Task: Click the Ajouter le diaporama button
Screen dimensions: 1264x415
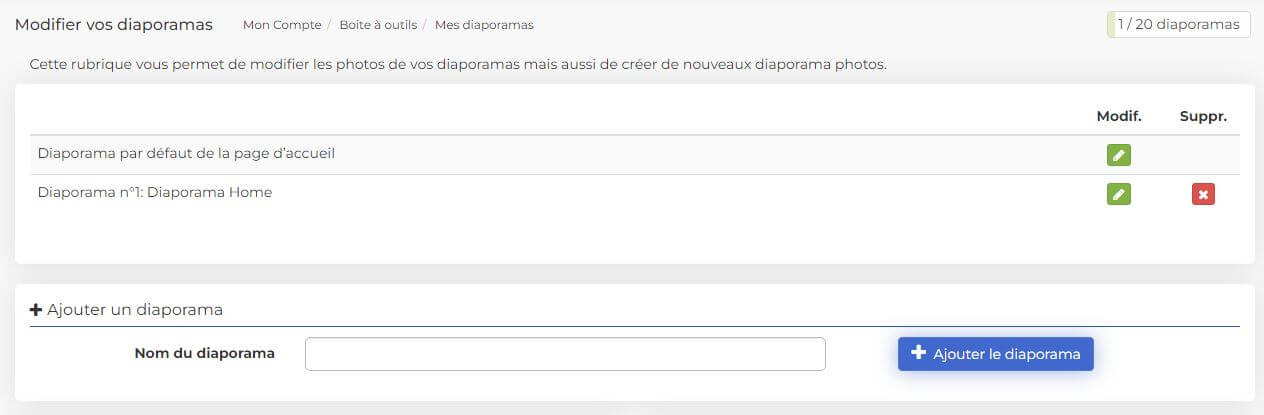Action: 996,354
